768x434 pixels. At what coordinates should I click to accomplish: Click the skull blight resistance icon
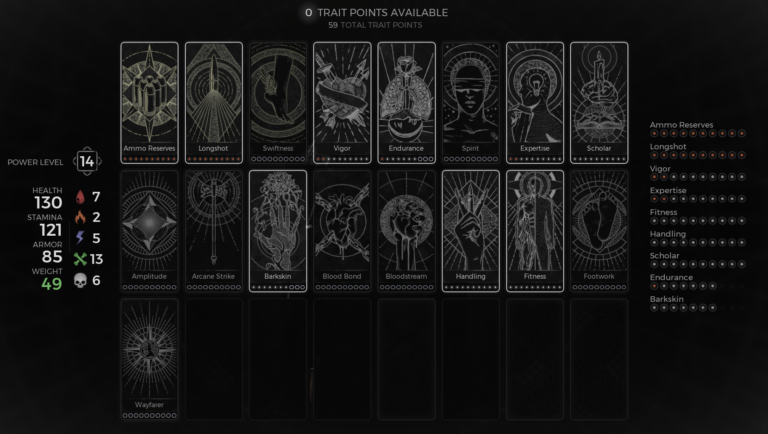click(x=80, y=281)
